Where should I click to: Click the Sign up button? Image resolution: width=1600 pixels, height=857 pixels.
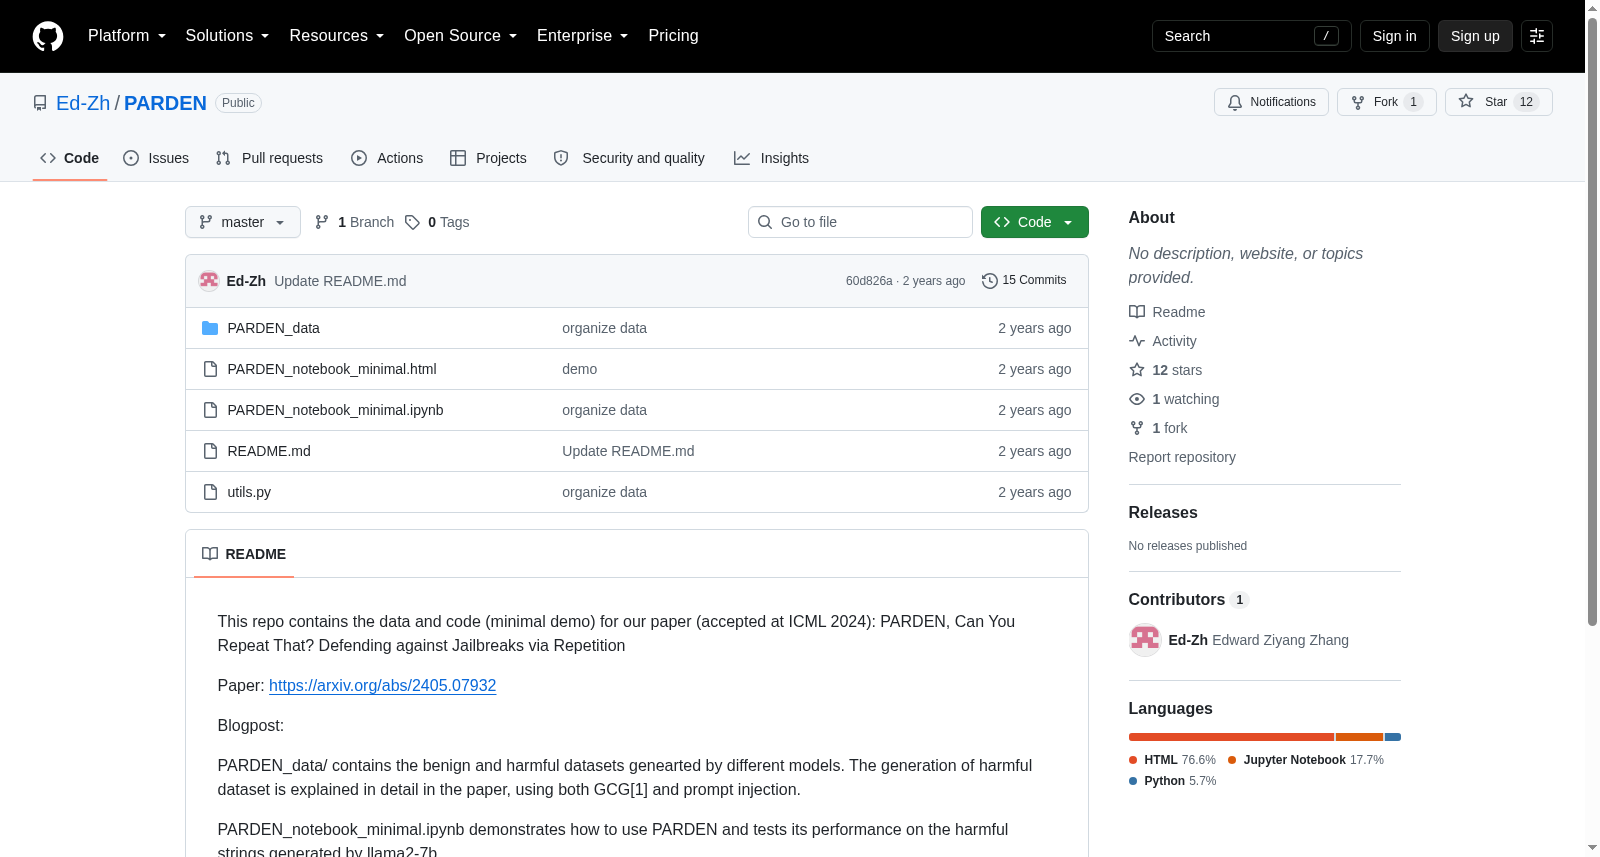(x=1475, y=36)
